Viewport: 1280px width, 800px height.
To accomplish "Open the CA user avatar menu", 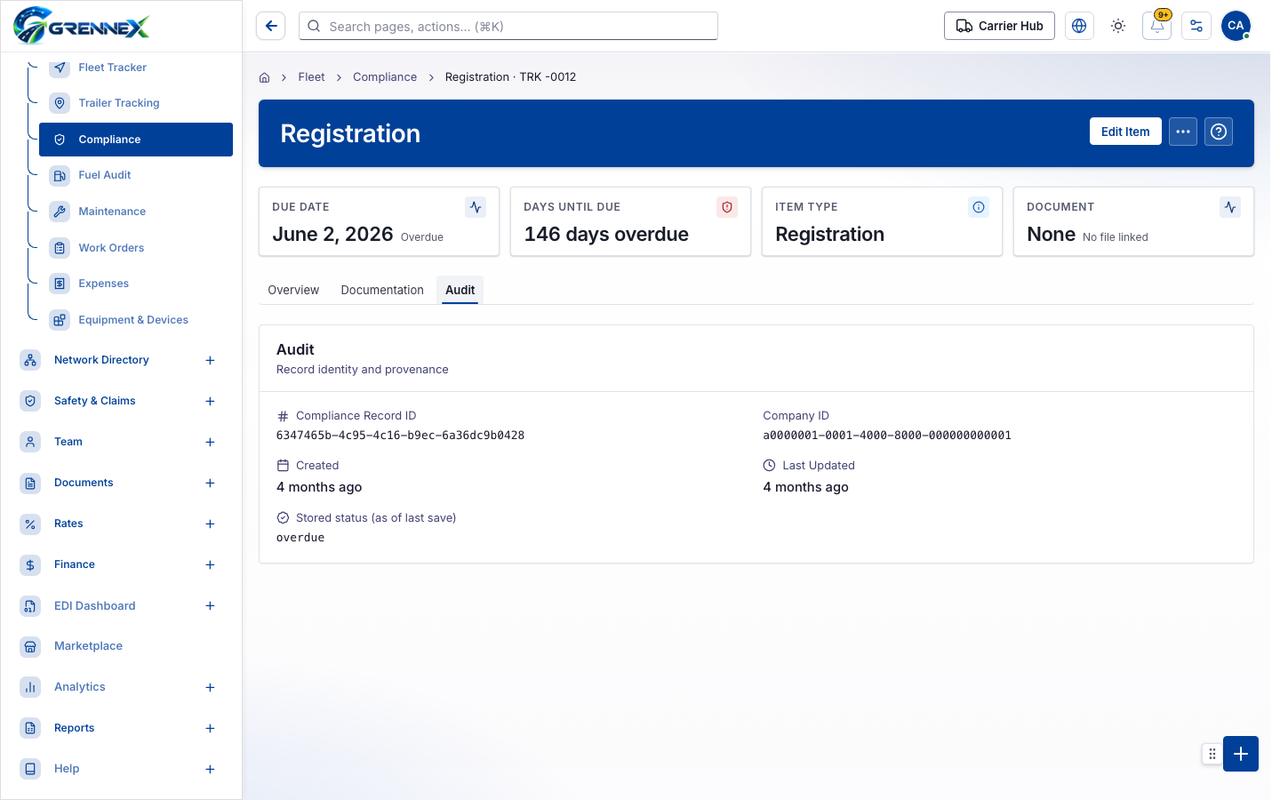I will tap(1236, 26).
